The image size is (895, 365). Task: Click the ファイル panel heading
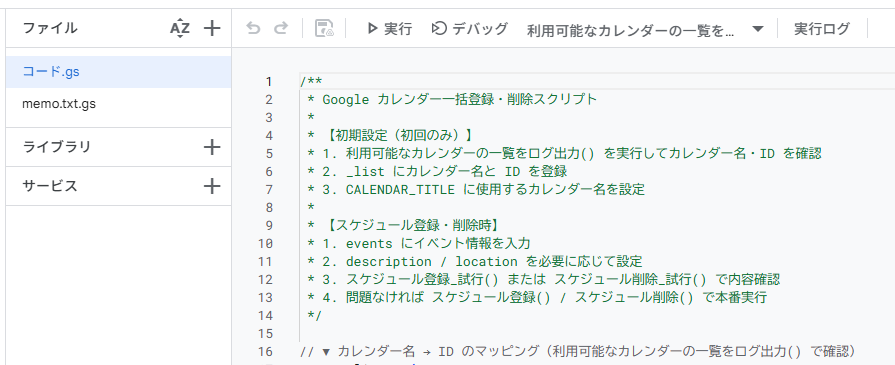(x=50, y=29)
